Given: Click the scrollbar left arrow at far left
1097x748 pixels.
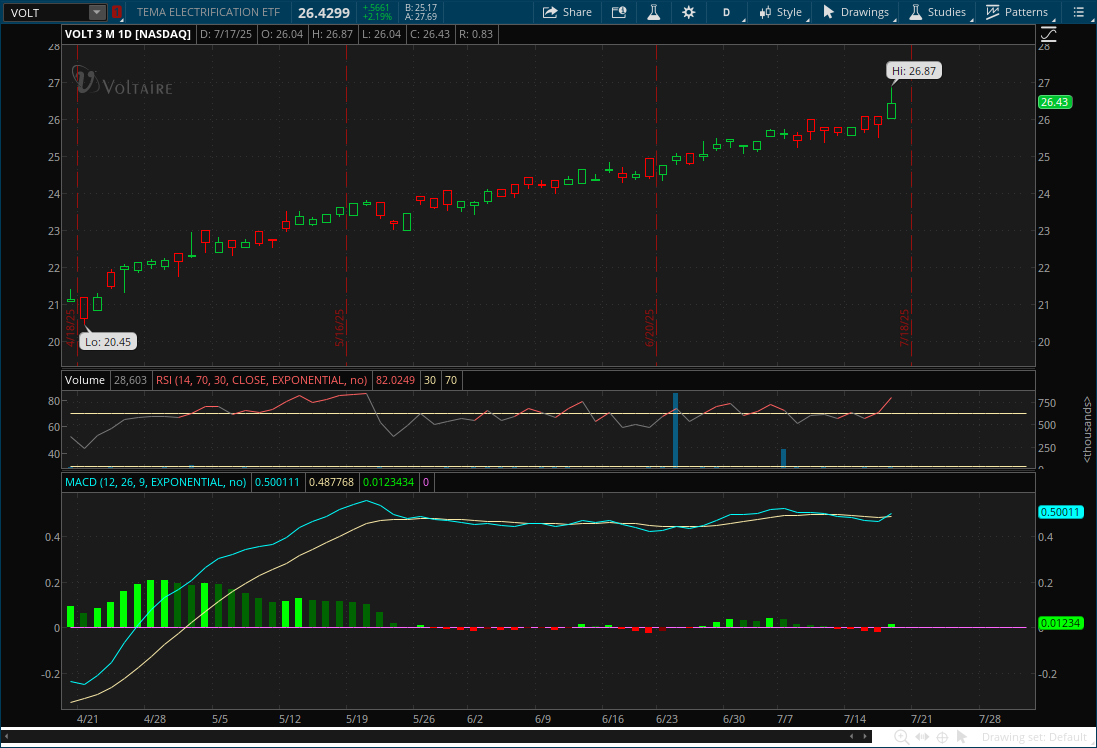Looking at the screenshot, I should click(x=6, y=736).
